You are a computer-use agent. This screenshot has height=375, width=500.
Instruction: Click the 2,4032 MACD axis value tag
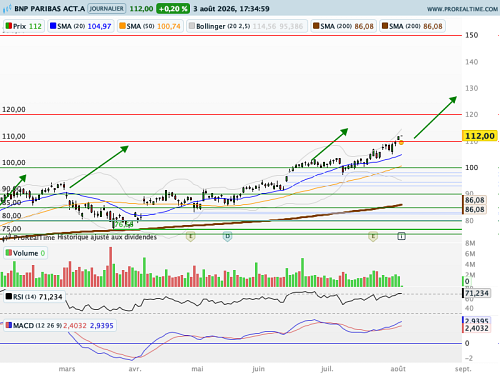[476, 329]
